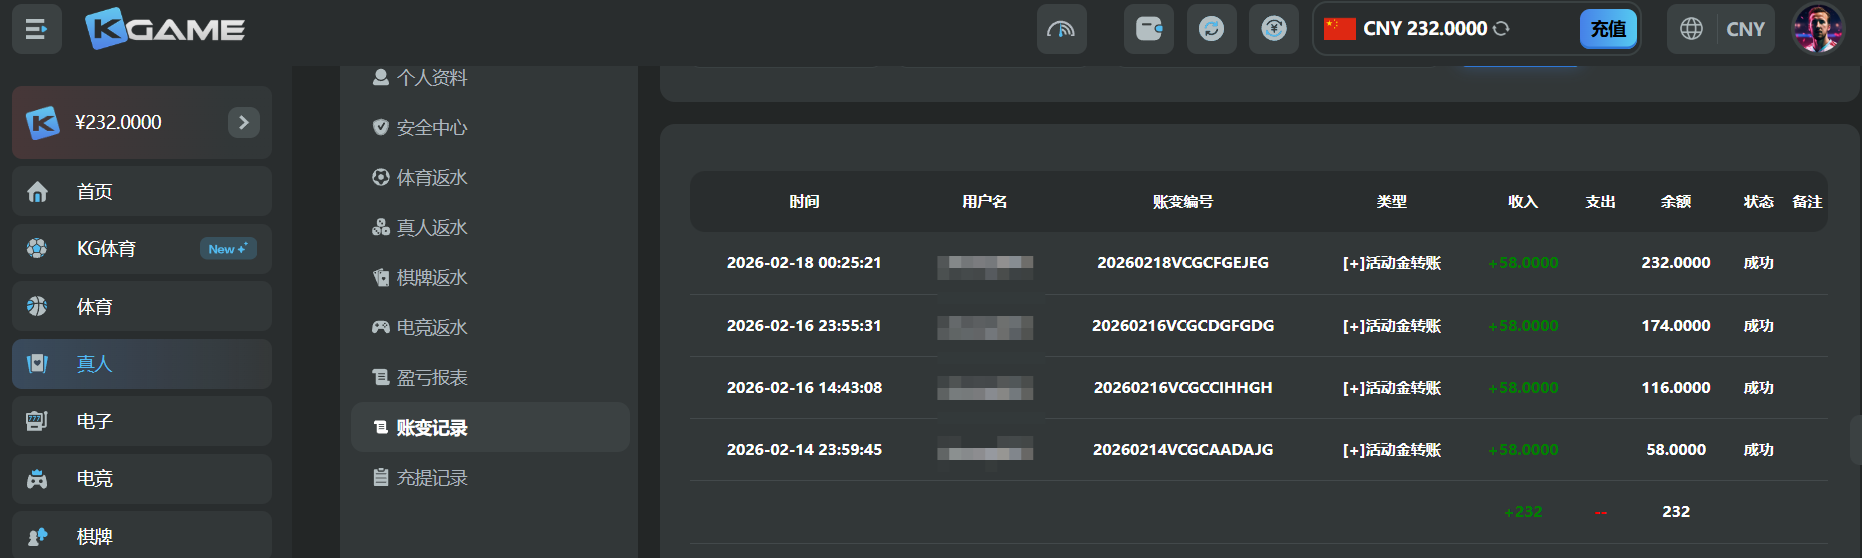Viewport: 1862px width, 558px height.
Task: Click the chess piece icon next to 棋牌
Action: click(x=37, y=537)
